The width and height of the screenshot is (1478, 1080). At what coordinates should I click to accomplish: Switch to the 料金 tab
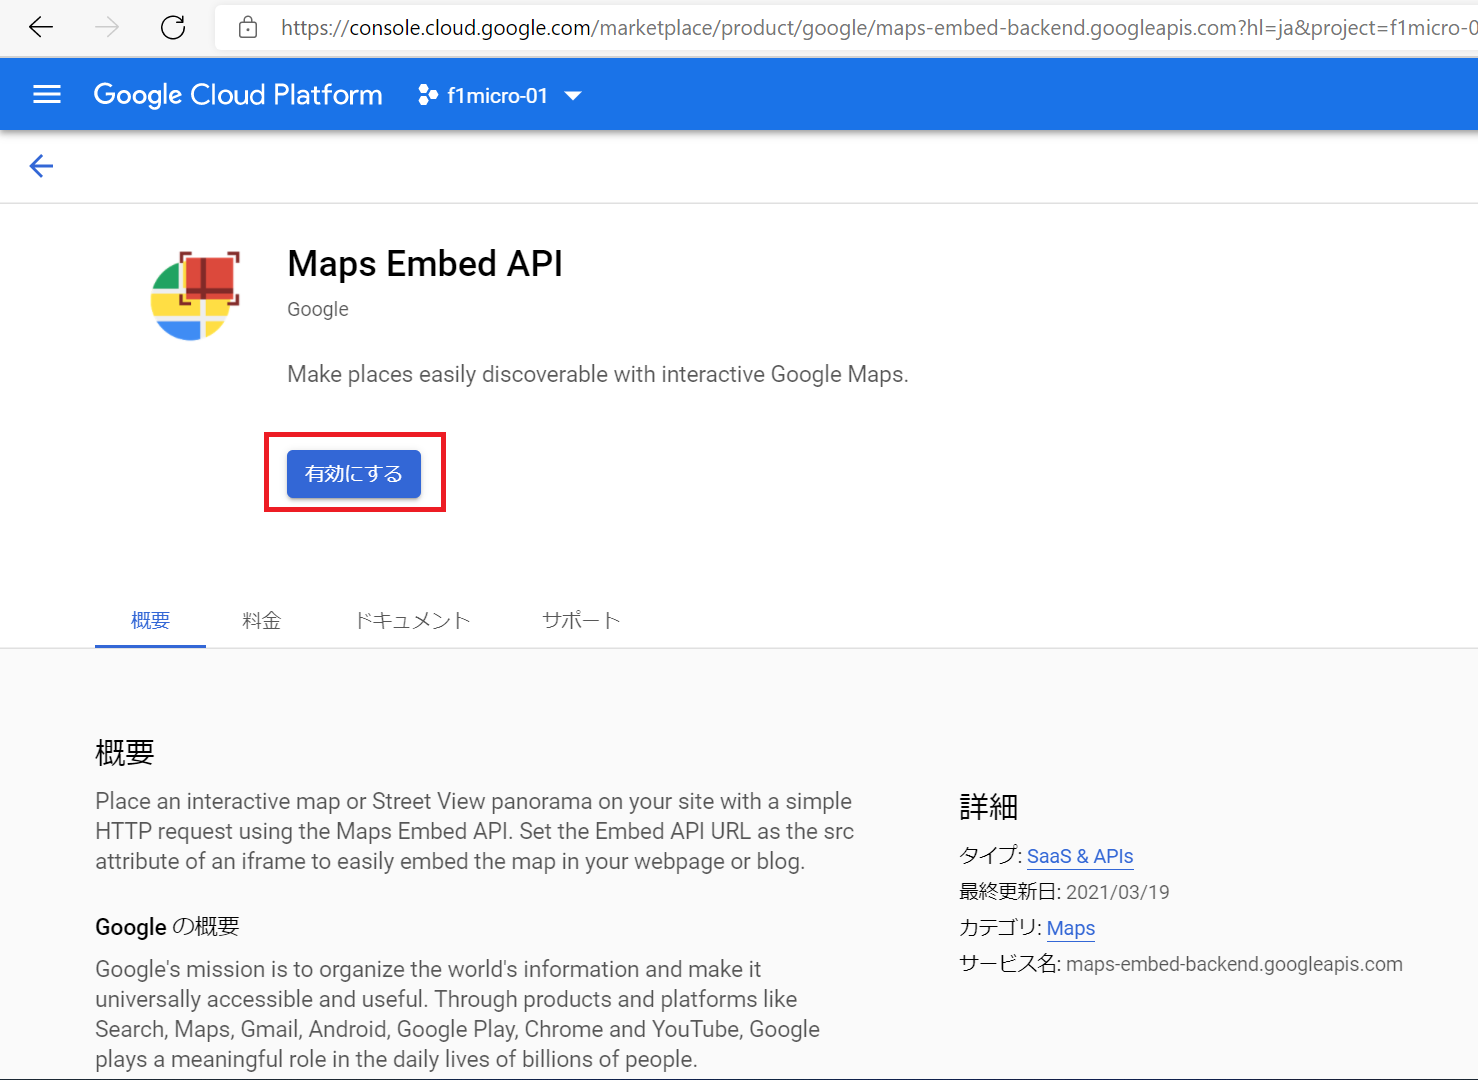pos(261,620)
